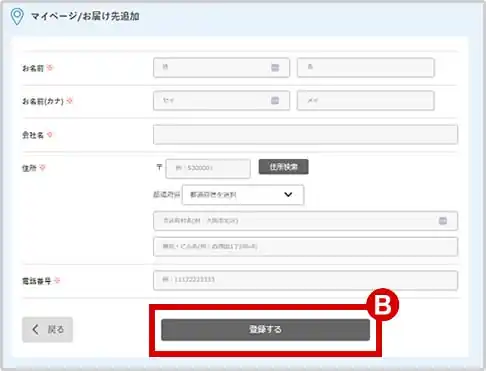The width and height of the screenshot is (486, 371).
Task: Click the location pin icon in the header
Action: click(17, 16)
